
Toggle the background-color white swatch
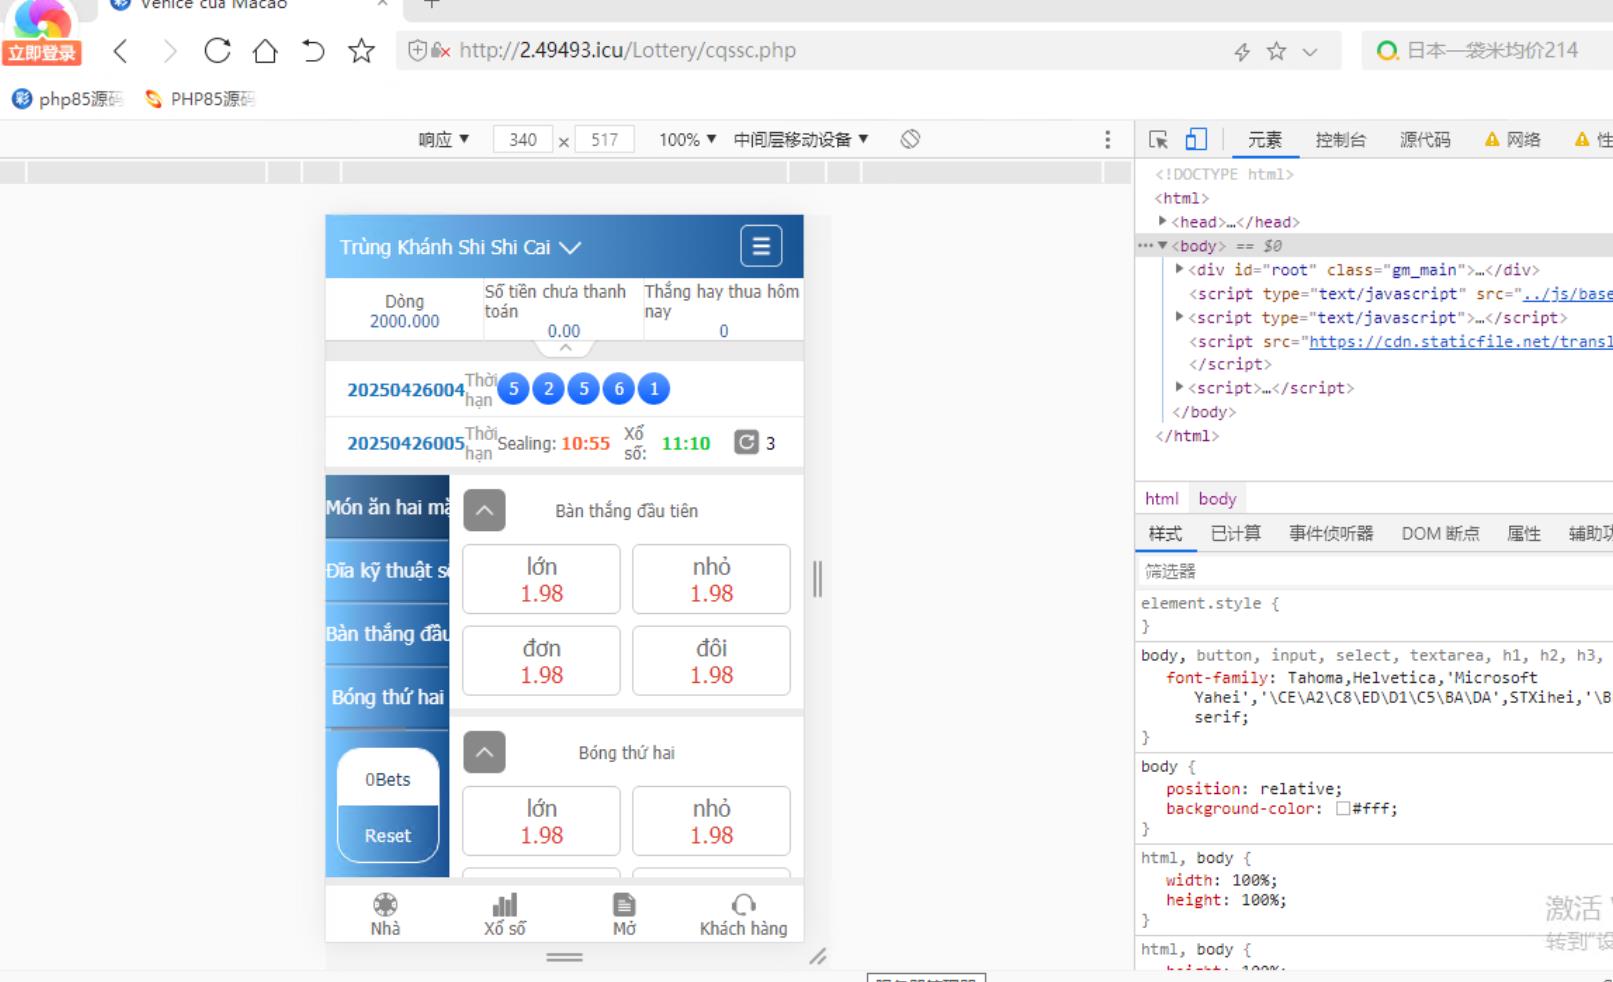point(1343,809)
